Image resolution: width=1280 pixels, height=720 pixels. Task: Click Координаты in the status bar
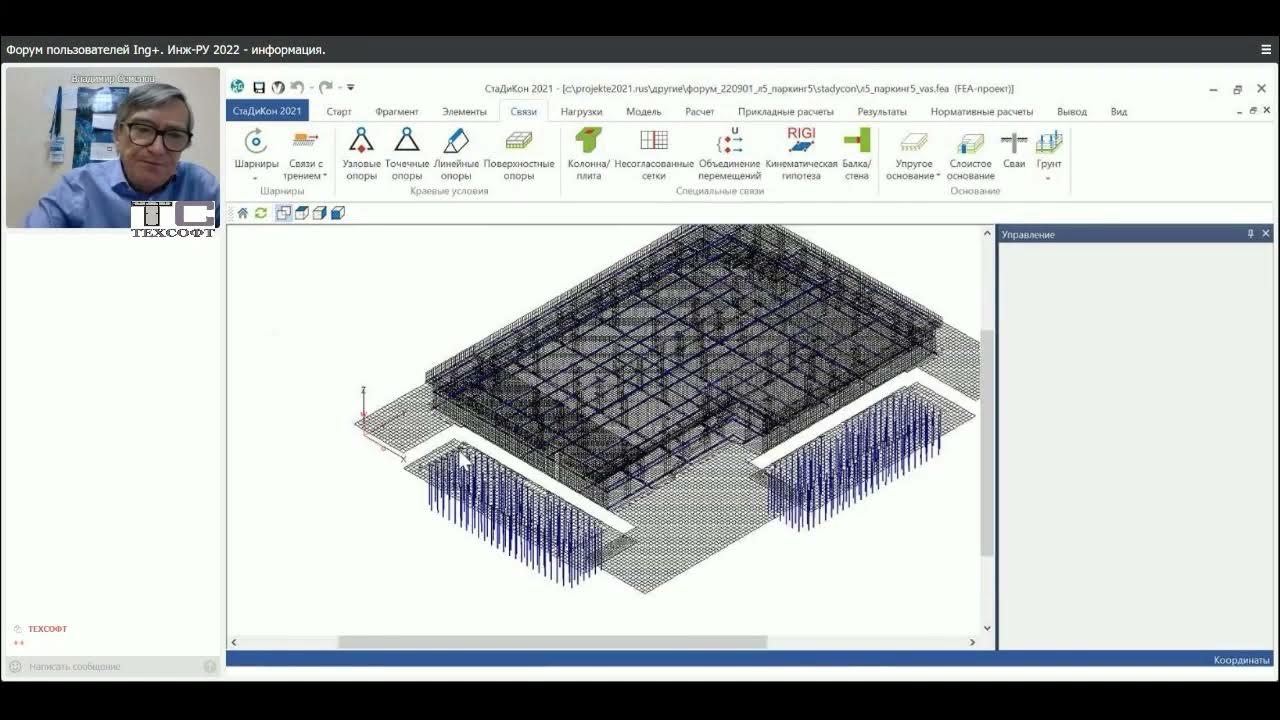(1242, 660)
